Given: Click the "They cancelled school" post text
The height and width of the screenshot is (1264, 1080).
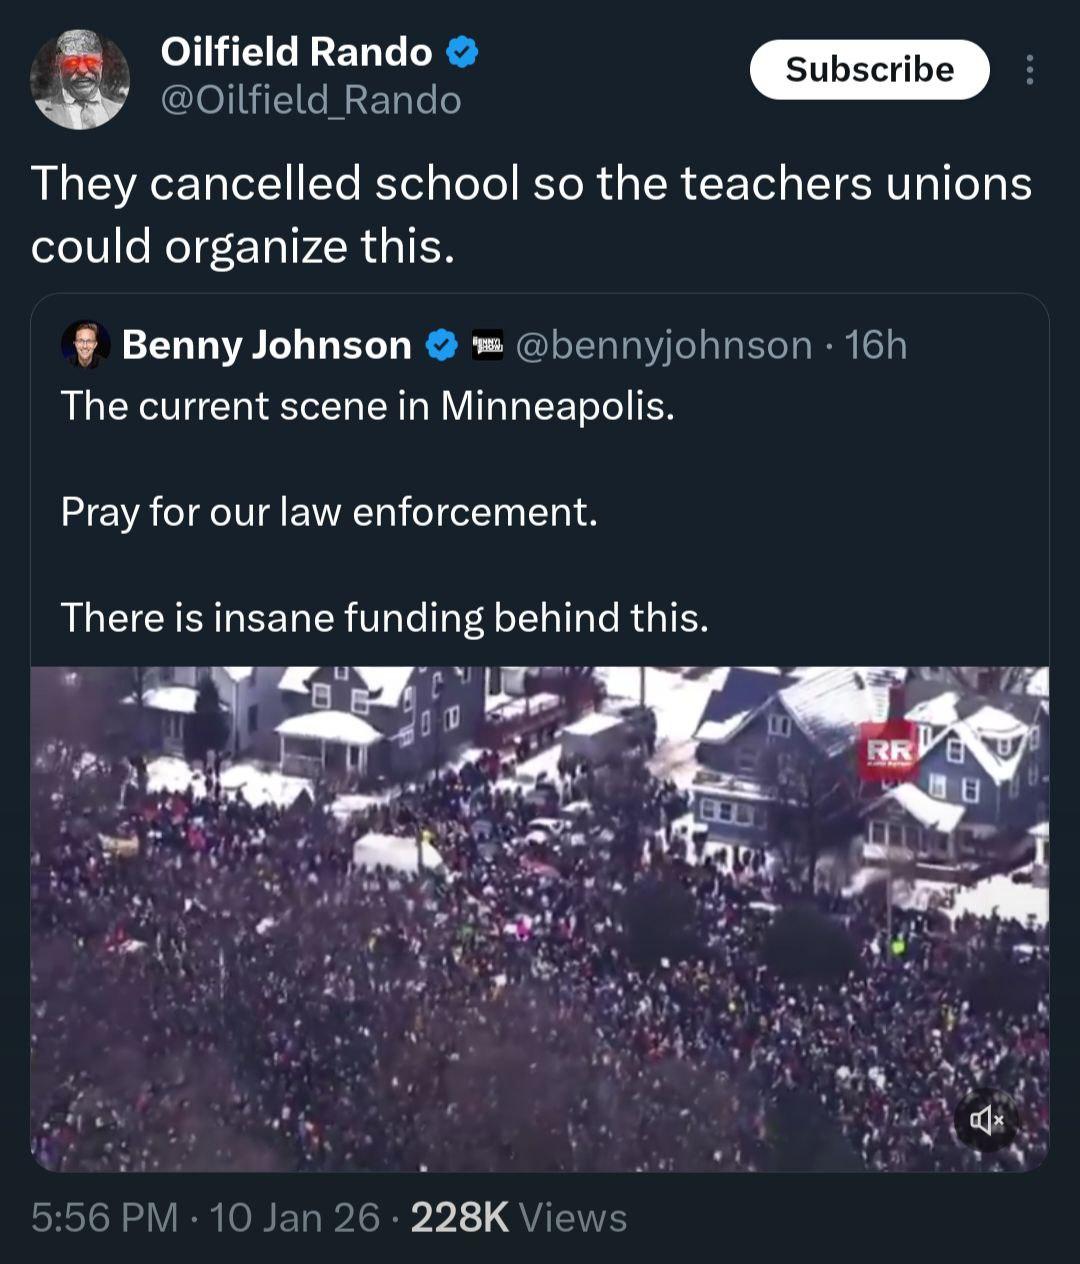Looking at the screenshot, I should click(530, 214).
